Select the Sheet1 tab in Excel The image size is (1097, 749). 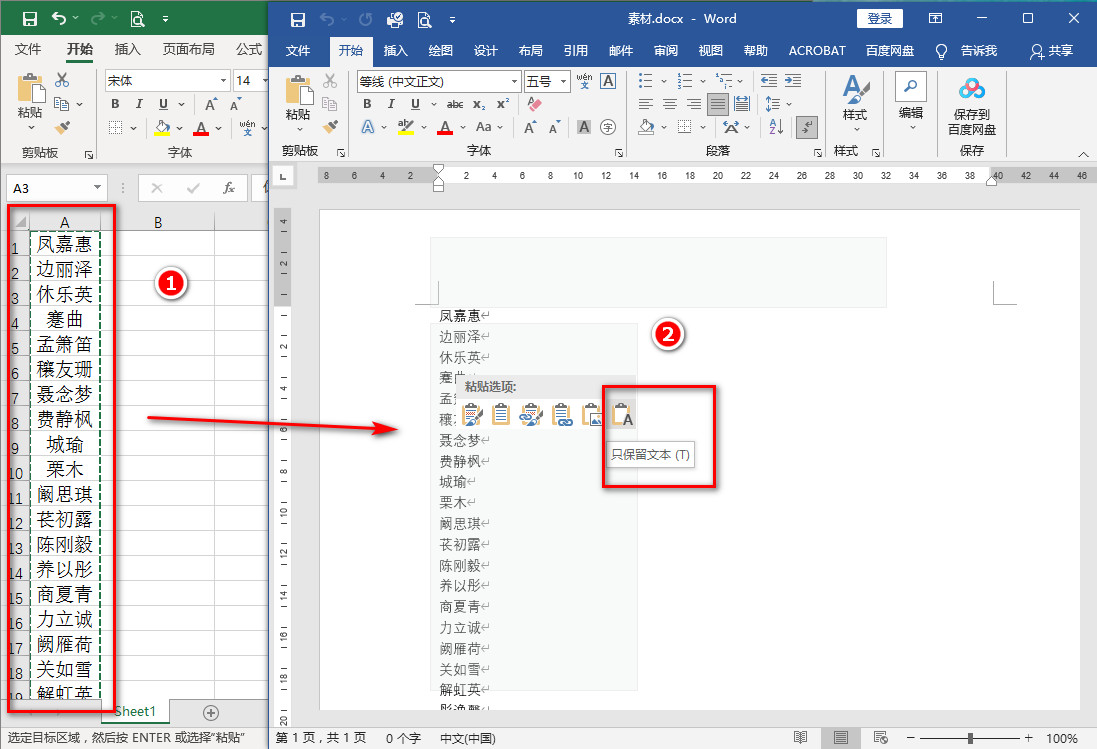[134, 711]
